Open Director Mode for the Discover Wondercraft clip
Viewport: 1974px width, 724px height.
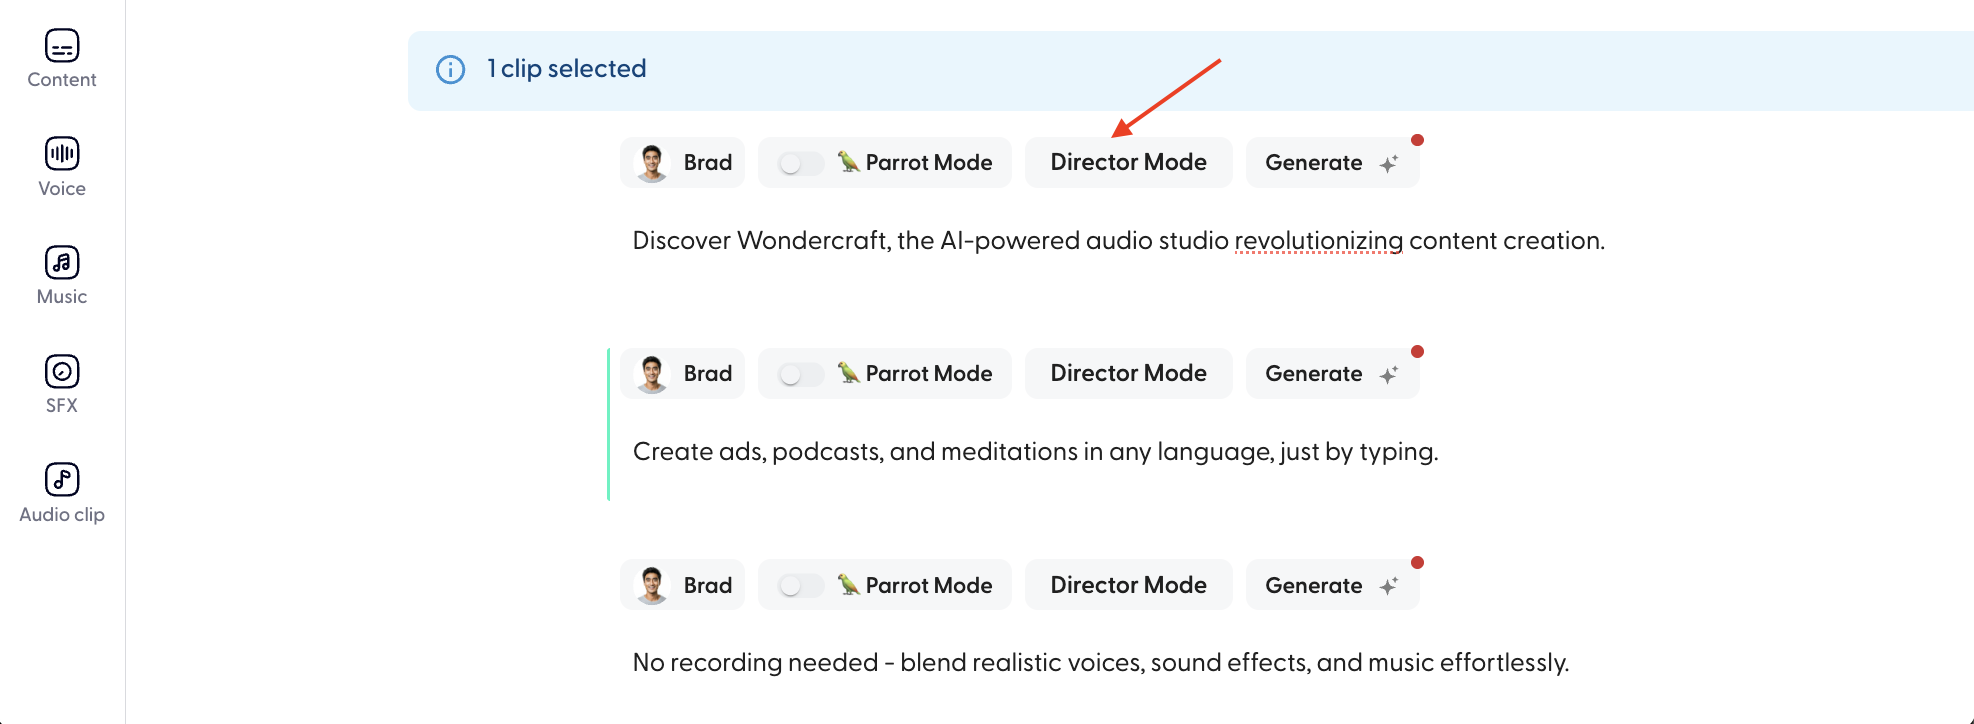[x=1128, y=162]
